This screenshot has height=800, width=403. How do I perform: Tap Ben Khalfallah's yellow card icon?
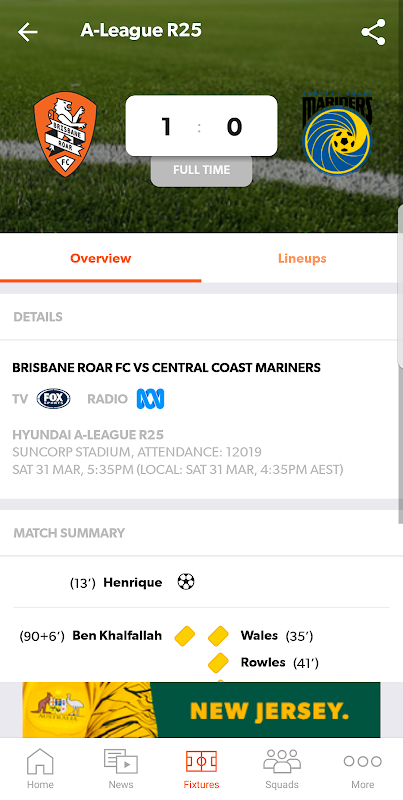pos(185,636)
